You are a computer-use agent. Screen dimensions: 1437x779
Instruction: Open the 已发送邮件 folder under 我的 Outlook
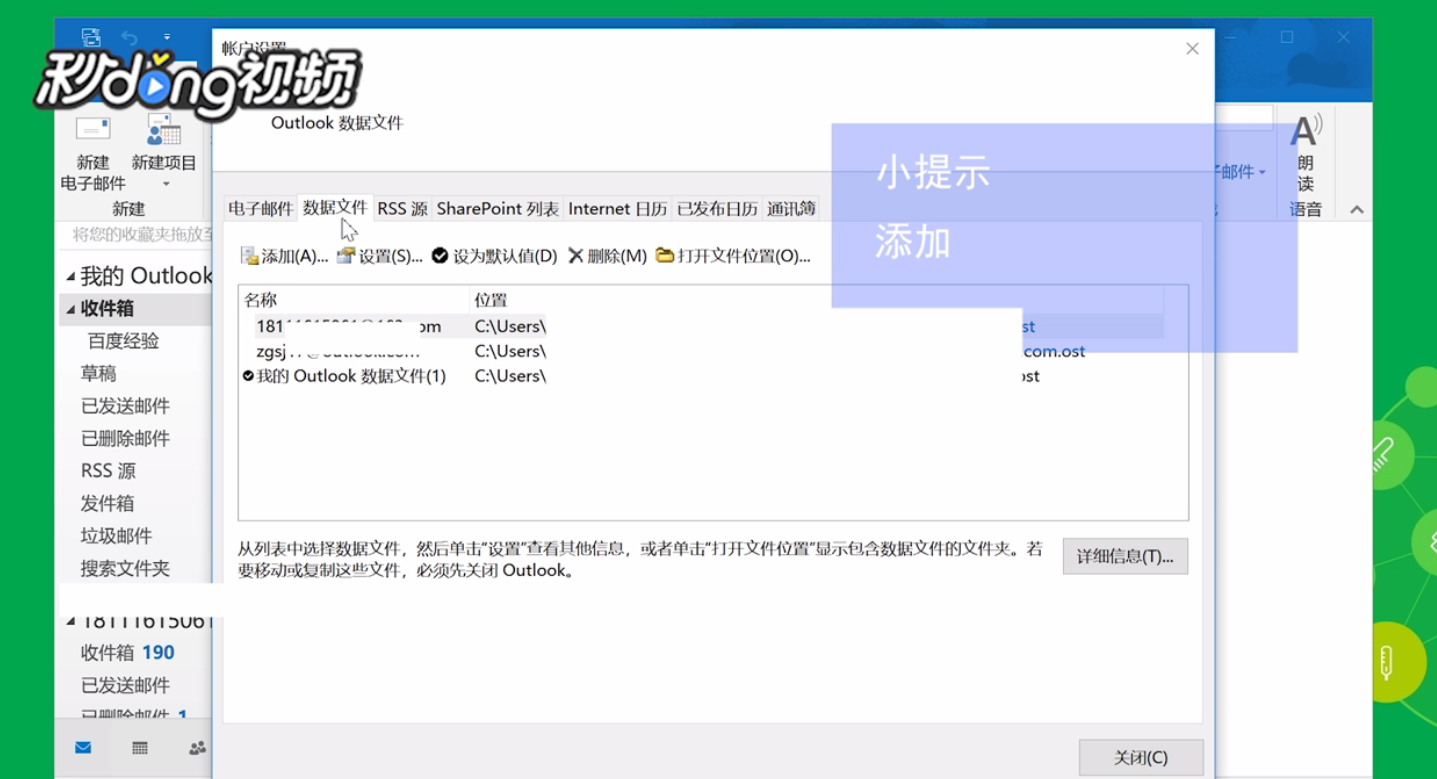125,406
